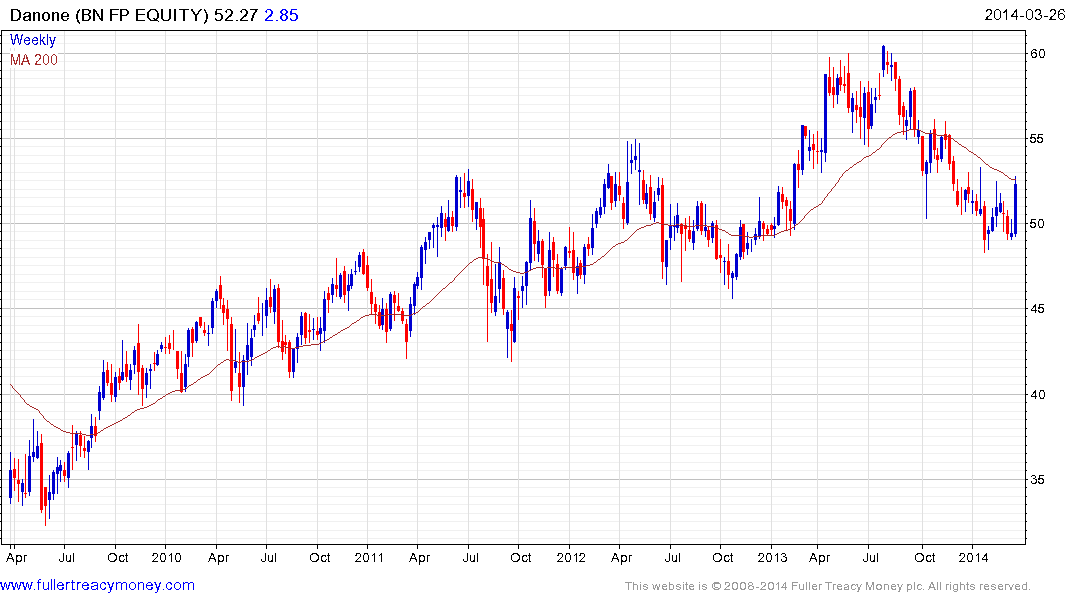Viewport: 1075px width, 600px height.
Task: Click the 60 price axis label
Action: [x=1037, y=53]
